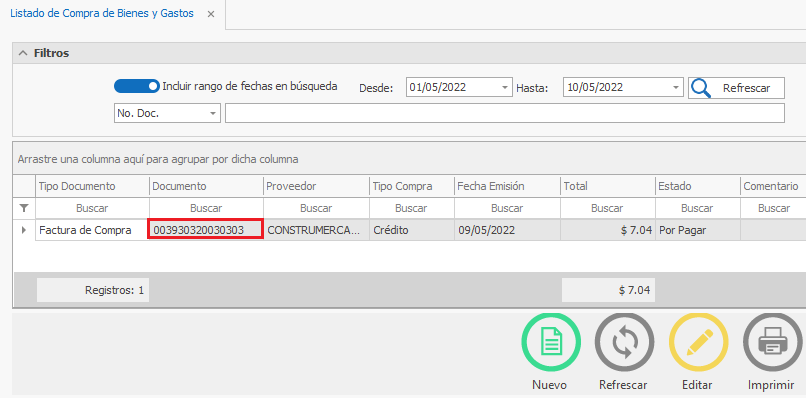Viewport: 806px width, 398px height.
Task: Select the Por Pagar status cell
Action: pos(698,230)
